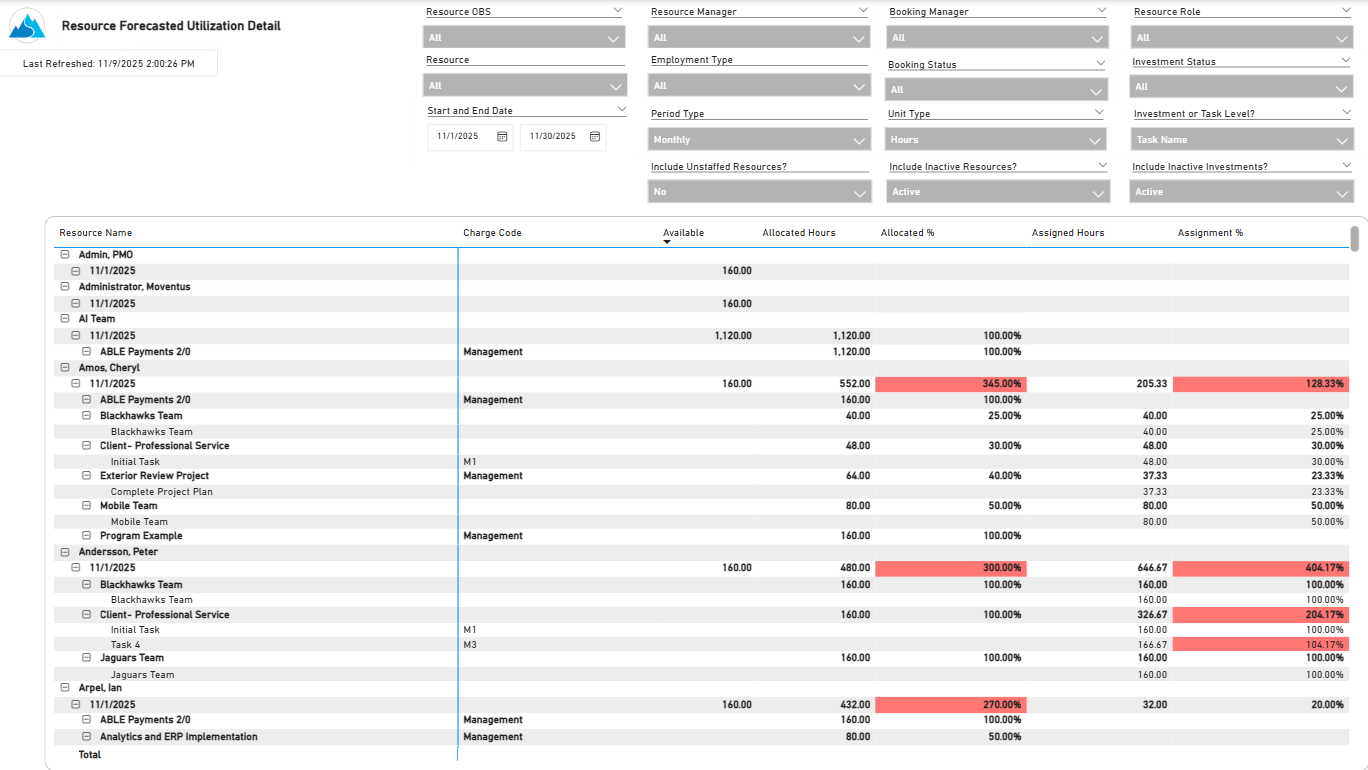Open the end date calendar picker
Screen dimensions: 1368x770
594,136
